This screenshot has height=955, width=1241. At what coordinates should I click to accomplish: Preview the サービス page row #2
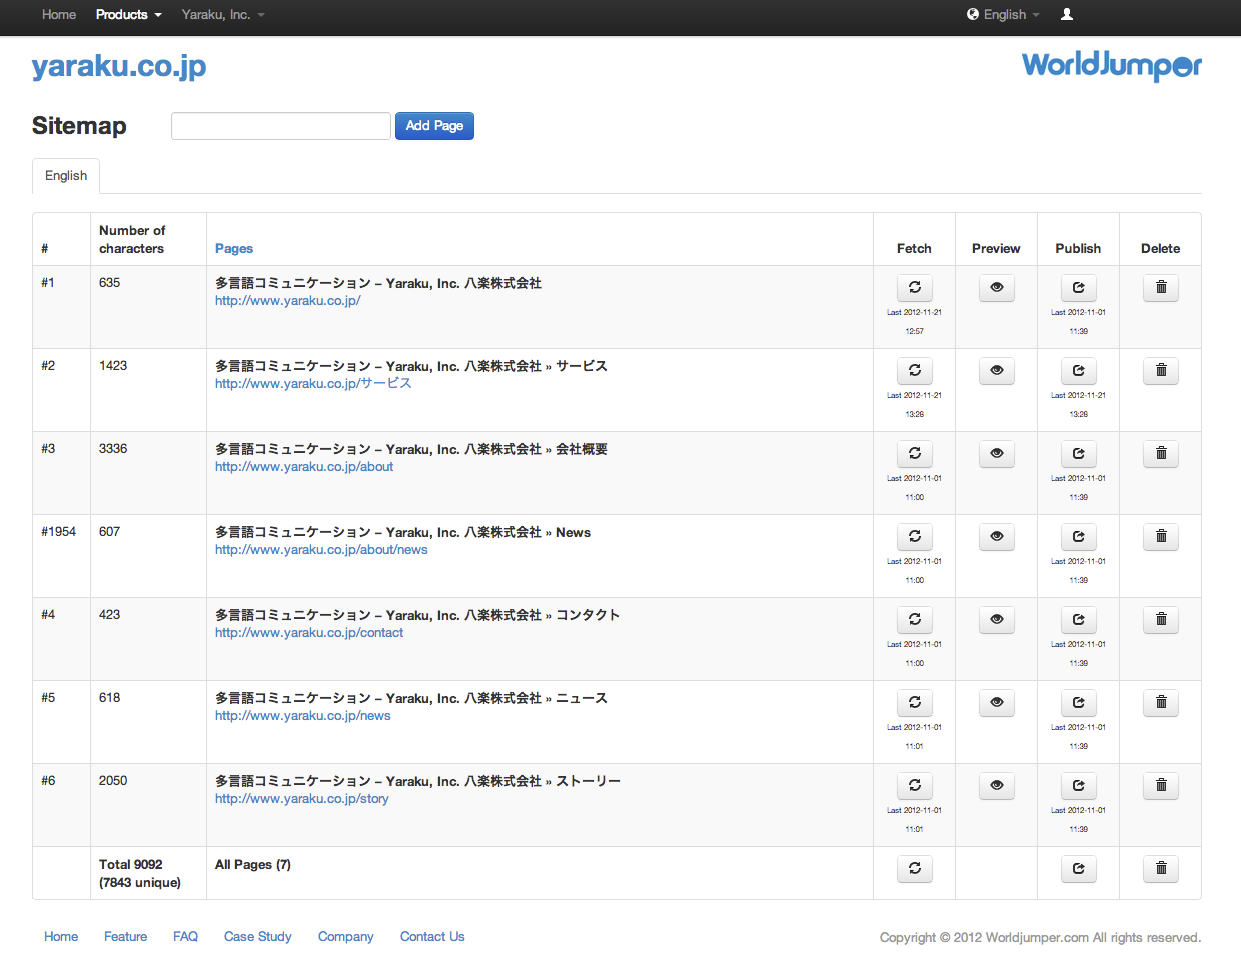(x=996, y=370)
